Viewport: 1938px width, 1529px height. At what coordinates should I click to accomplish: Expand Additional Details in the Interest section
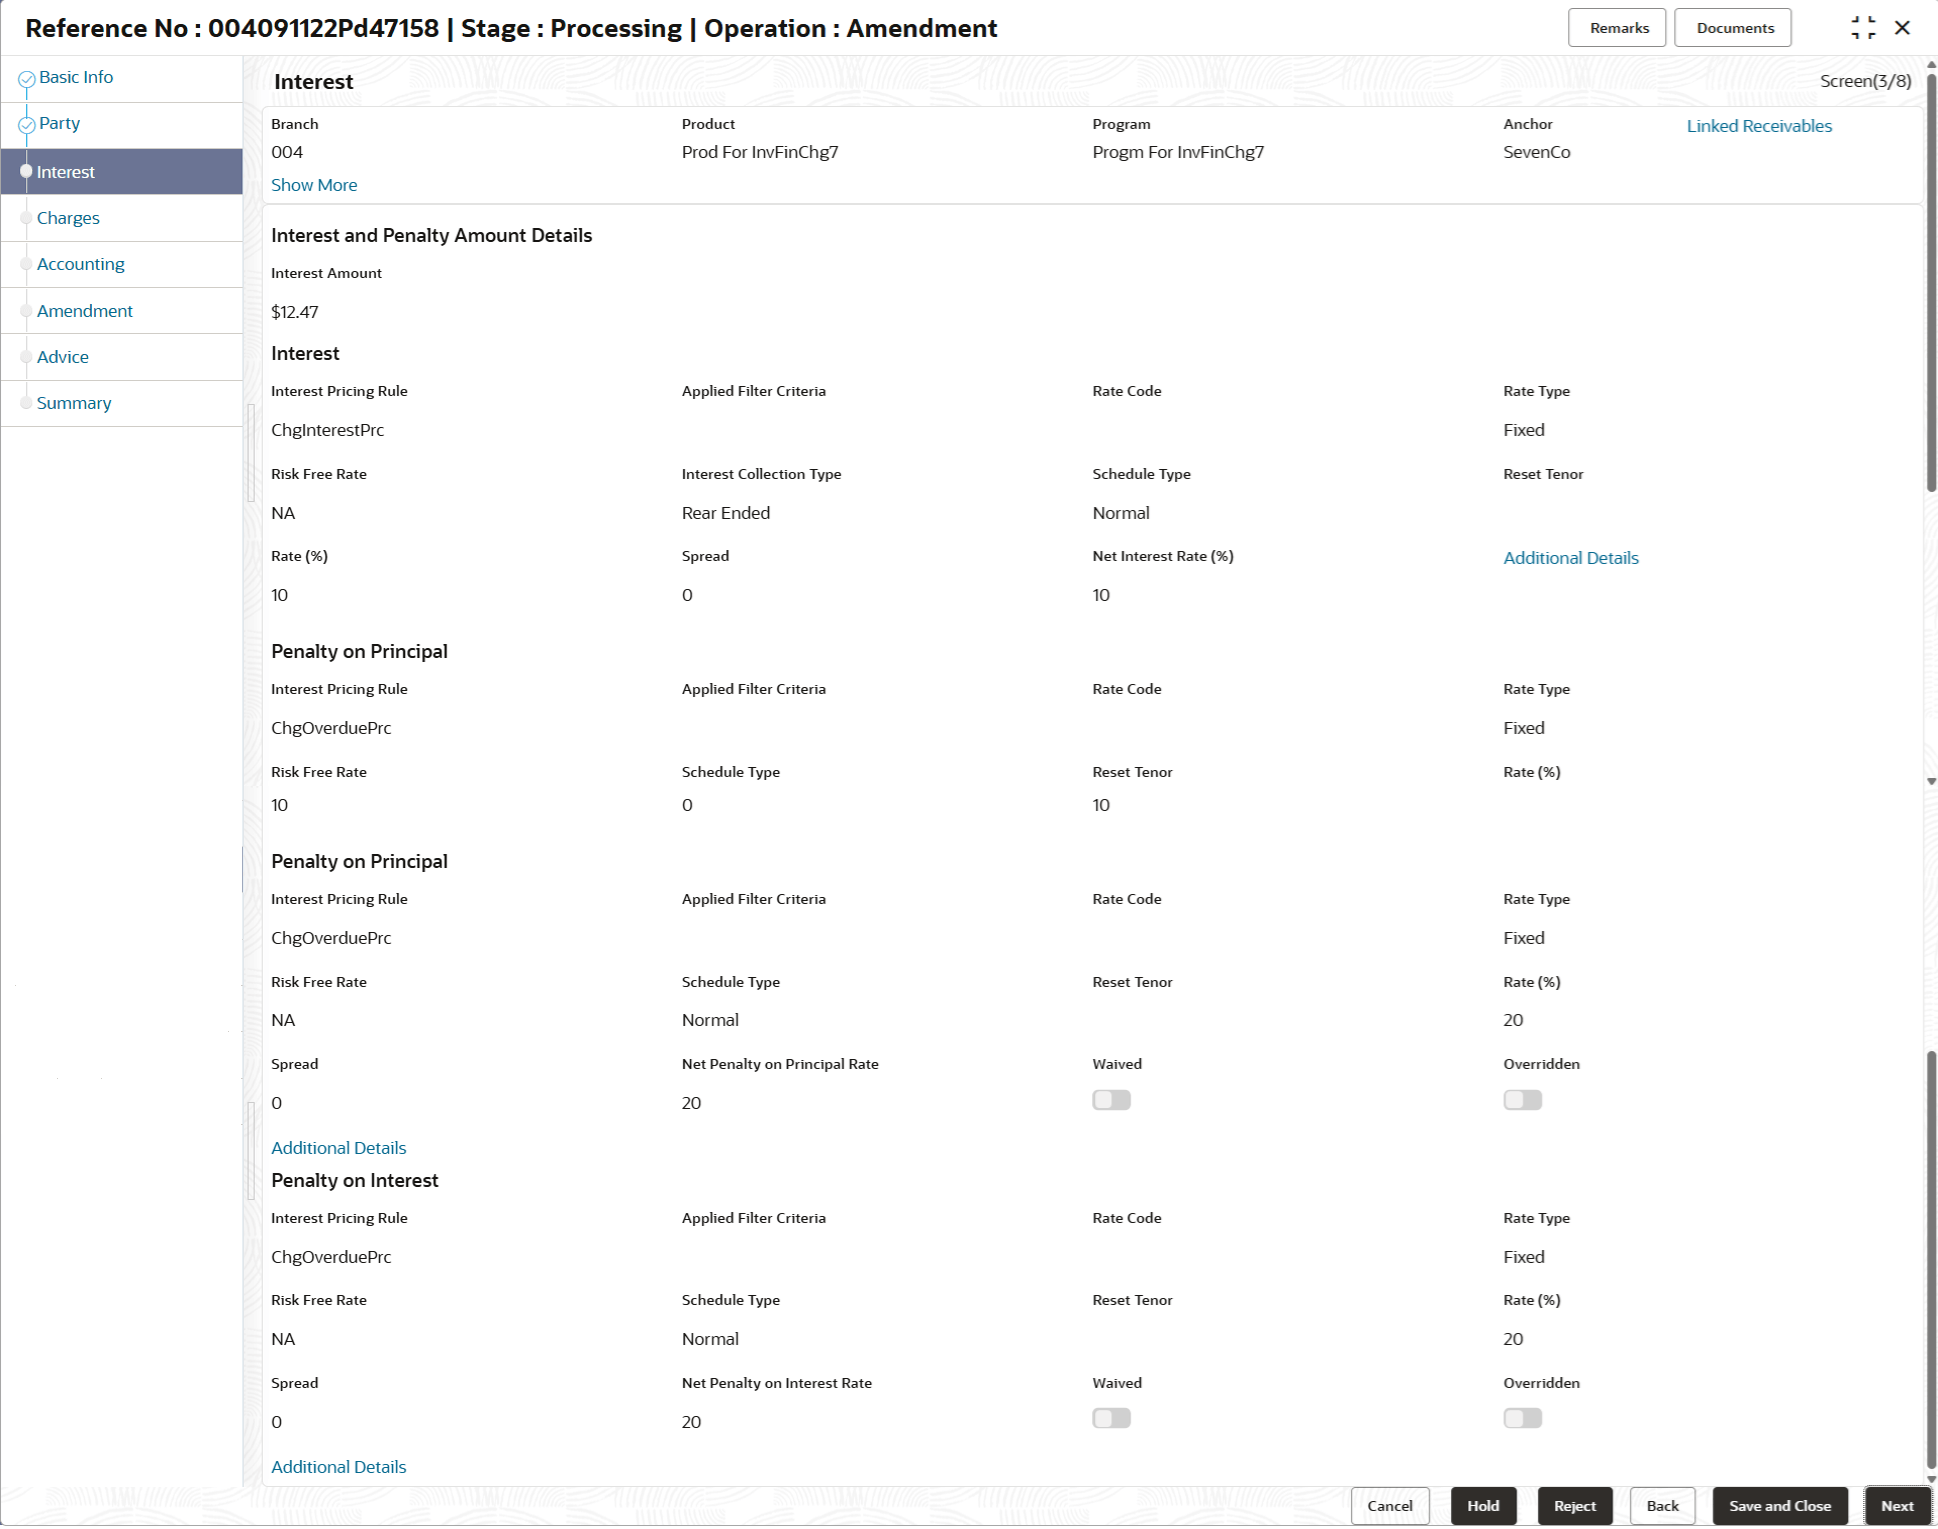pos(1570,558)
